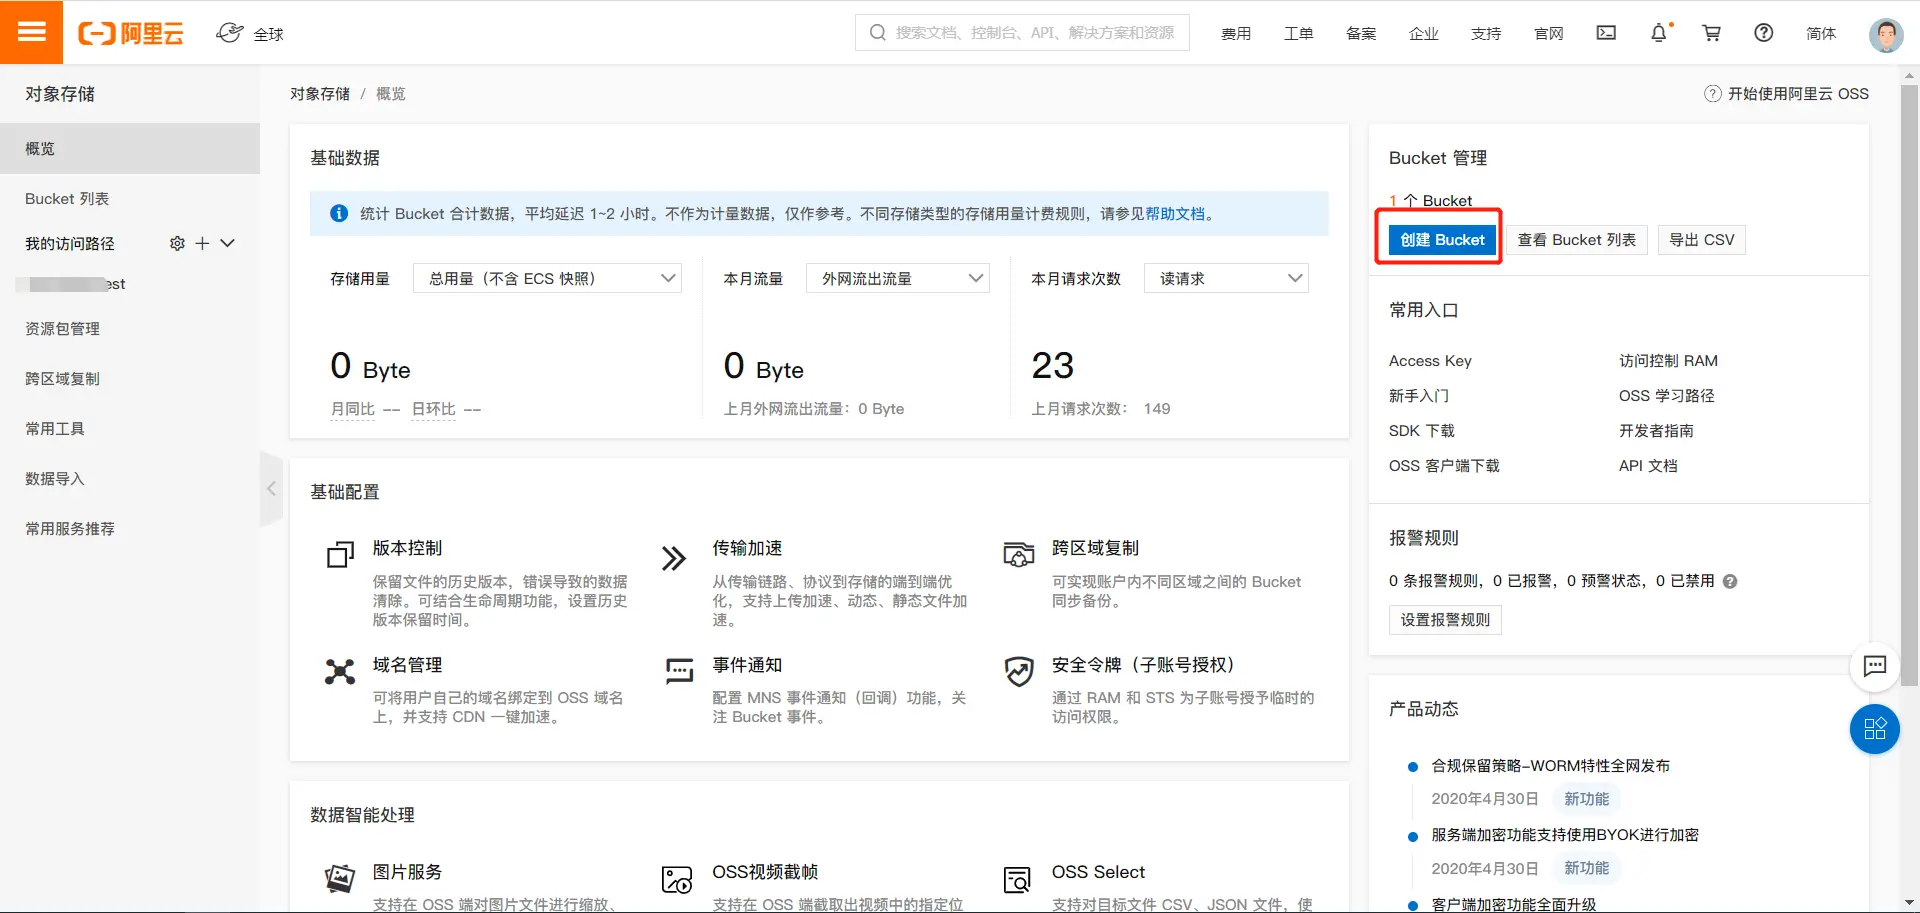Click the 对象存储 breadcrumb link
Viewport: 1920px width, 913px height.
pyautogui.click(x=320, y=94)
